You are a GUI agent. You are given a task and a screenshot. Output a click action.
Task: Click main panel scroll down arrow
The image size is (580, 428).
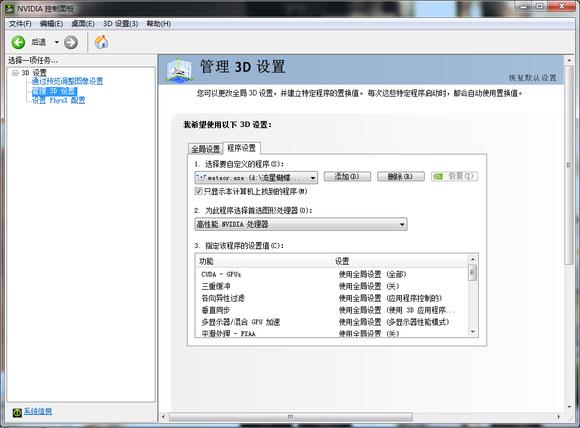(x=569, y=407)
